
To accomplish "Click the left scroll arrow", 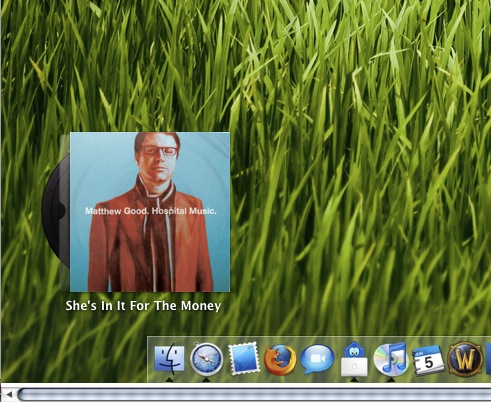I will [8, 395].
